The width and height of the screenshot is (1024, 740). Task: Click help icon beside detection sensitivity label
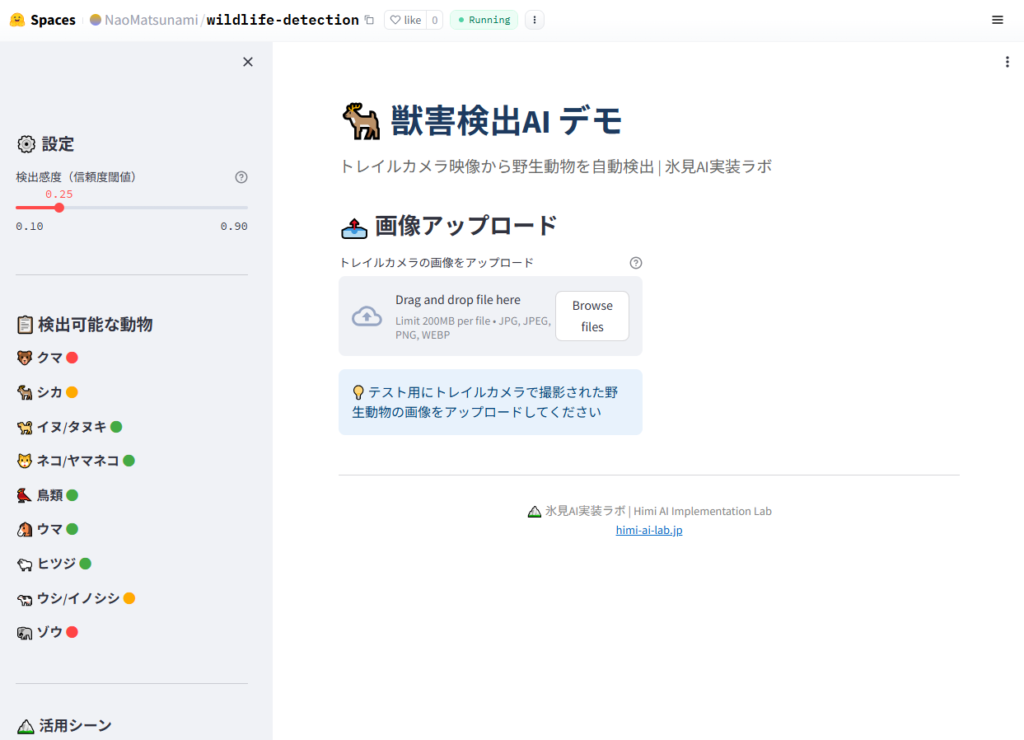tap(241, 177)
